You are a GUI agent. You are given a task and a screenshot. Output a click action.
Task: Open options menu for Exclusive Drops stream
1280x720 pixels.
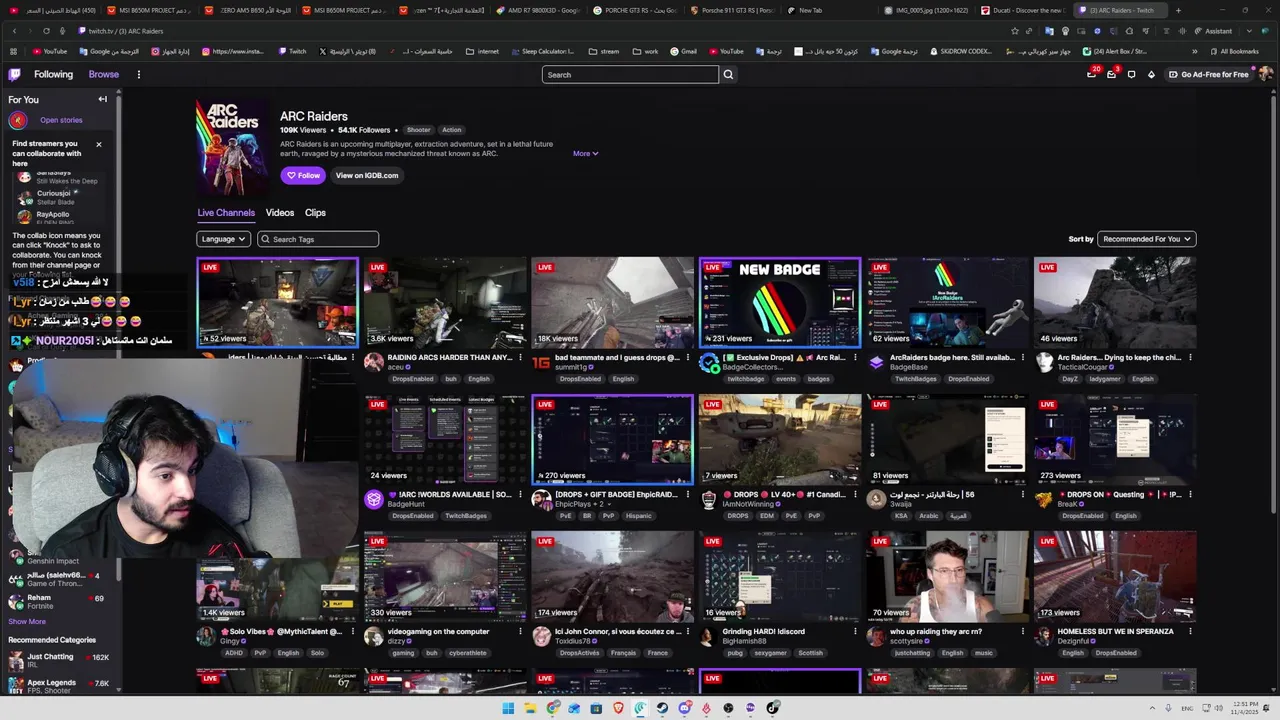855,357
